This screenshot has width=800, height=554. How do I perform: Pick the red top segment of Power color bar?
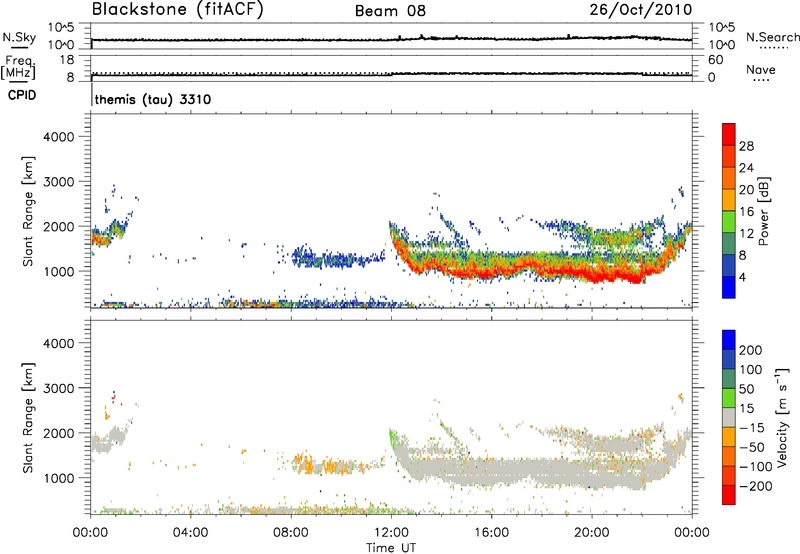[x=729, y=135]
